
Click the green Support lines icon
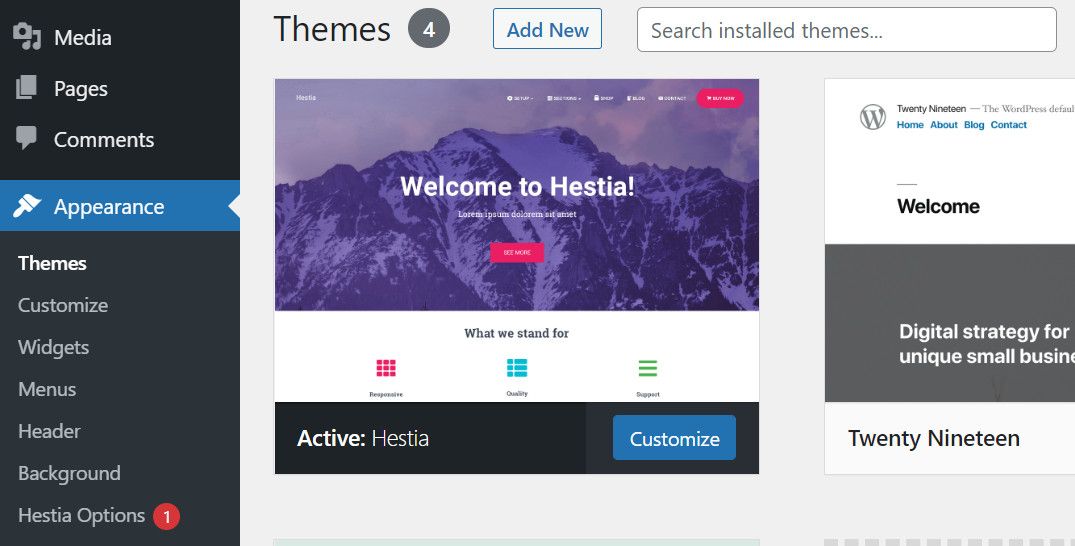tap(648, 368)
